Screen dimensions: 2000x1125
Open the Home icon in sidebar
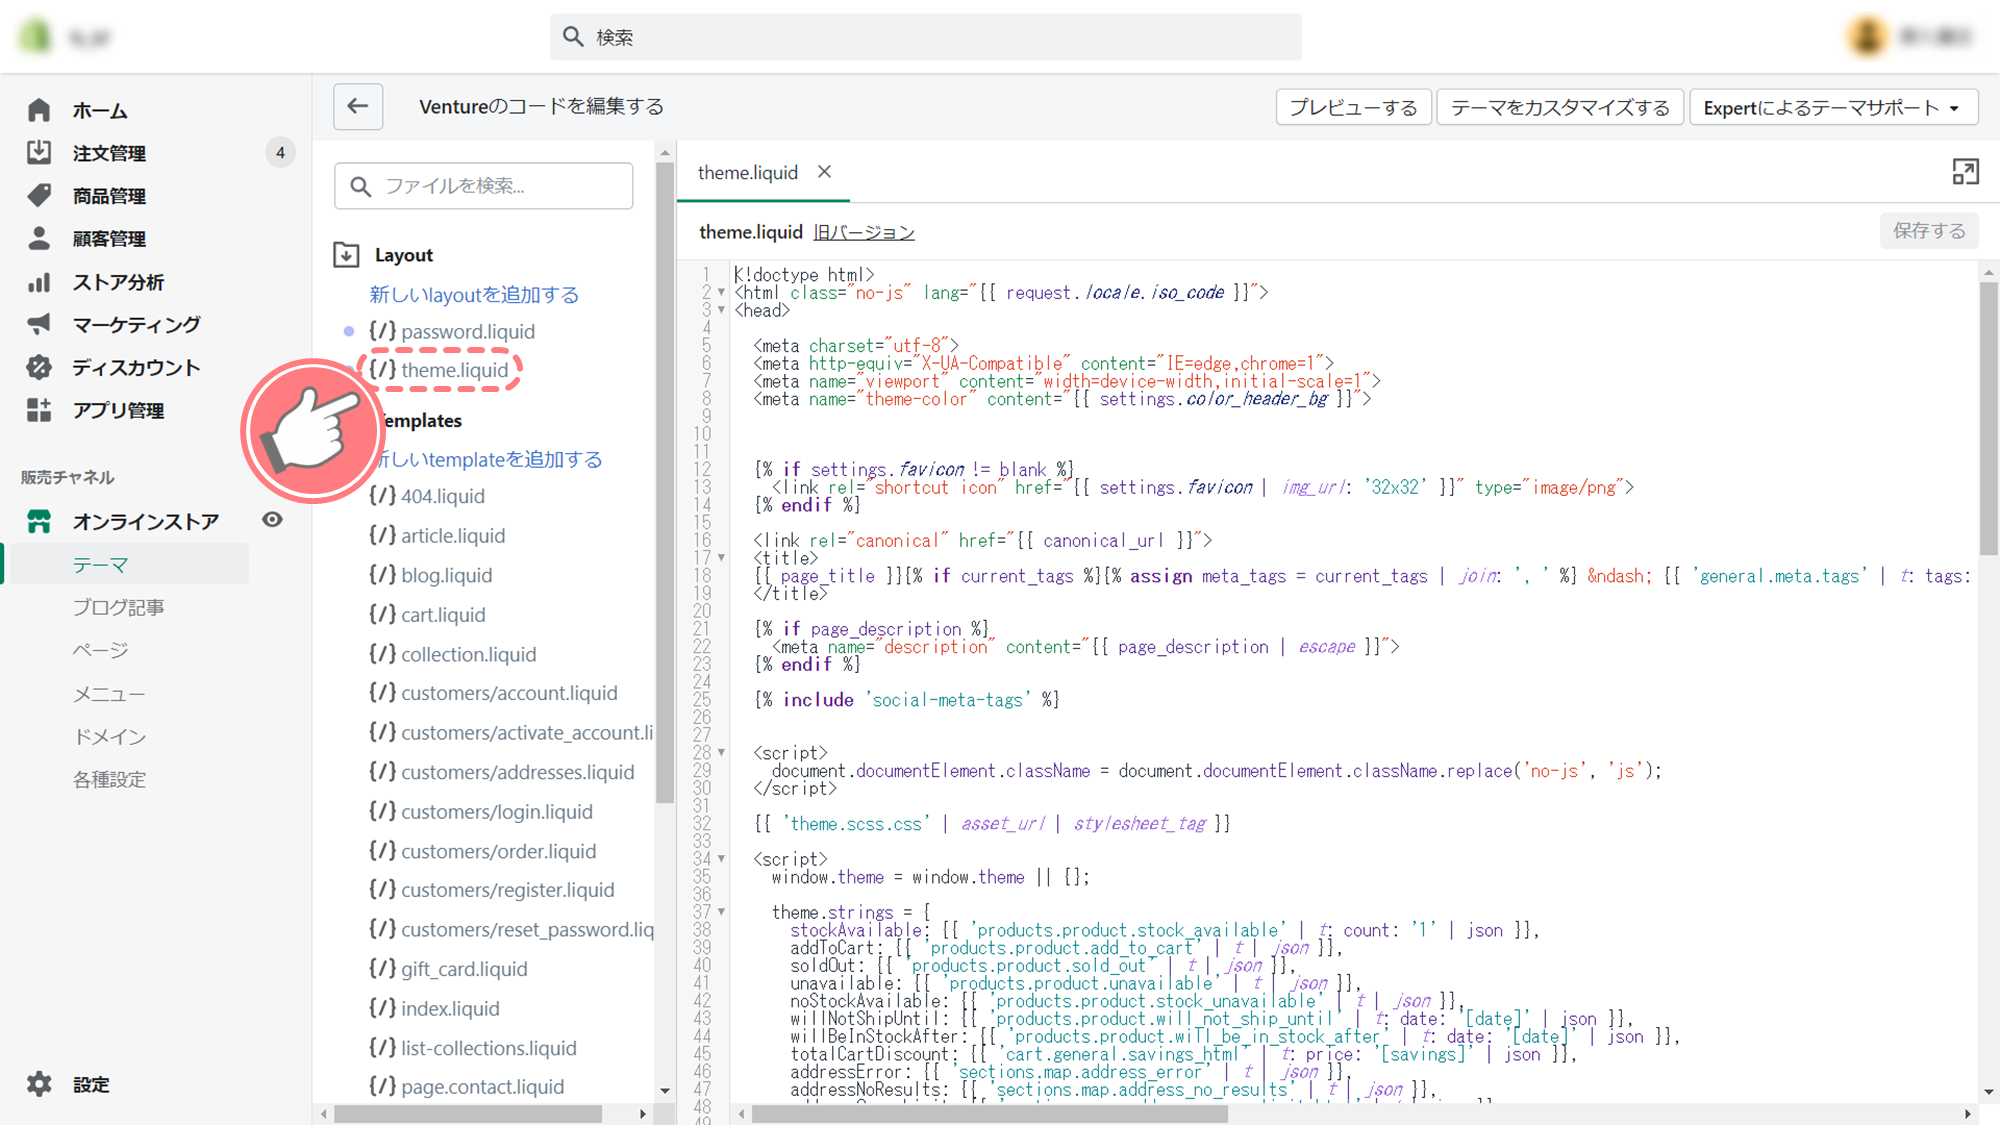pos(39,109)
